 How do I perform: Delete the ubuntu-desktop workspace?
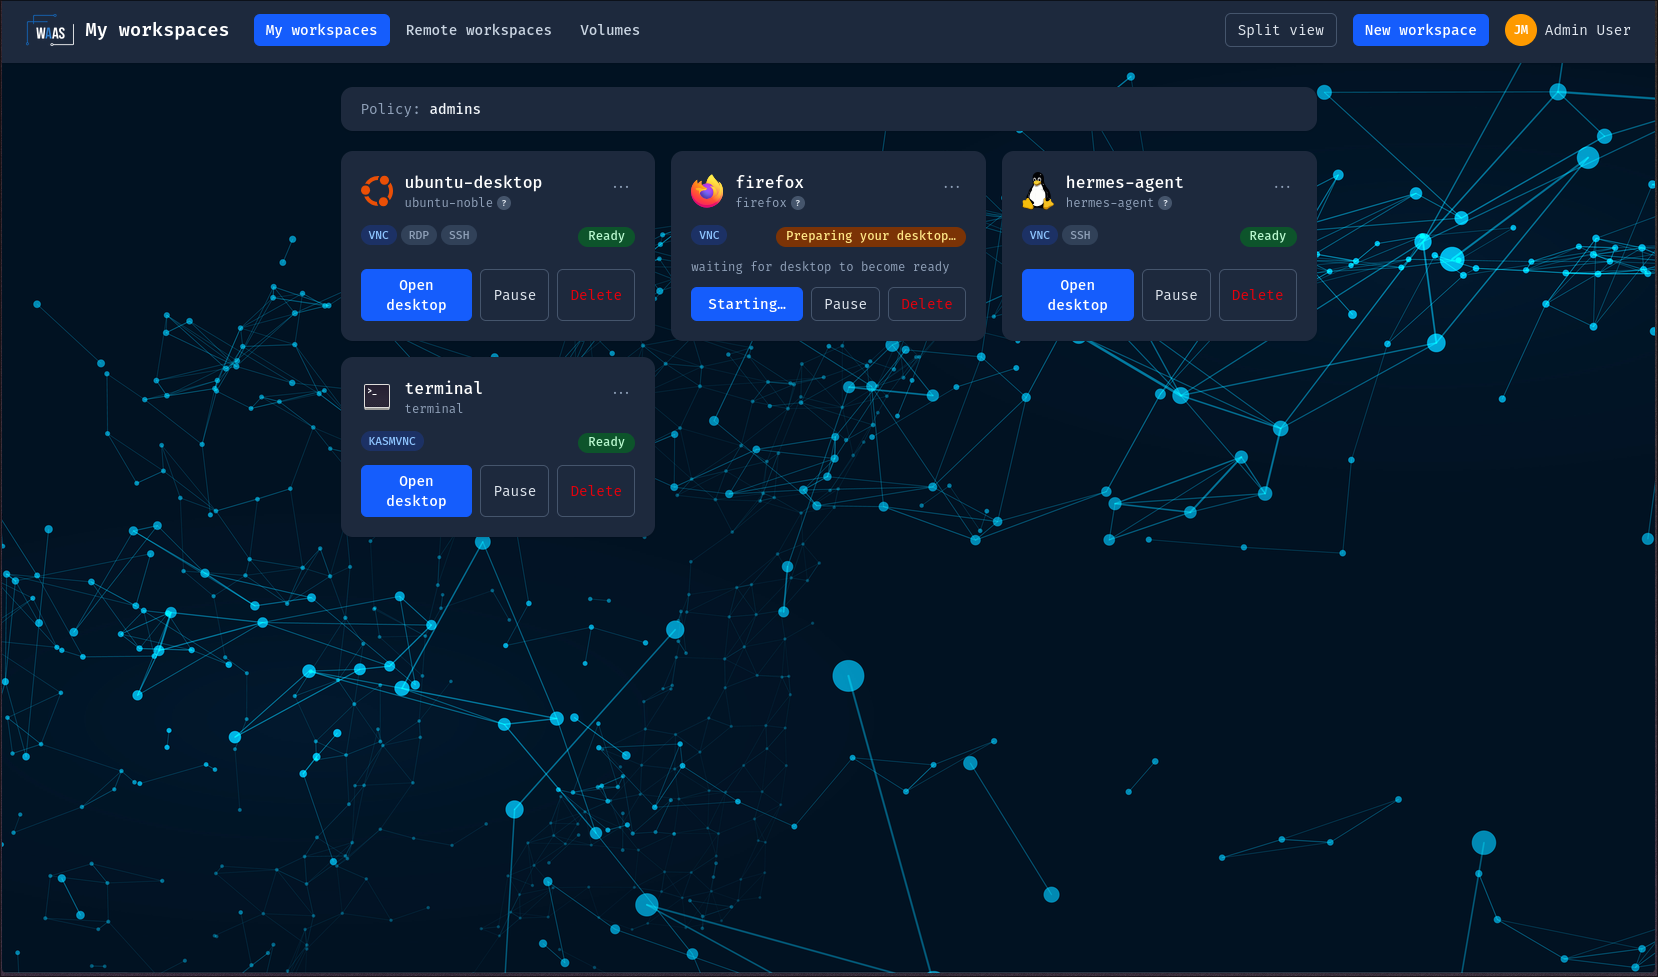(596, 295)
